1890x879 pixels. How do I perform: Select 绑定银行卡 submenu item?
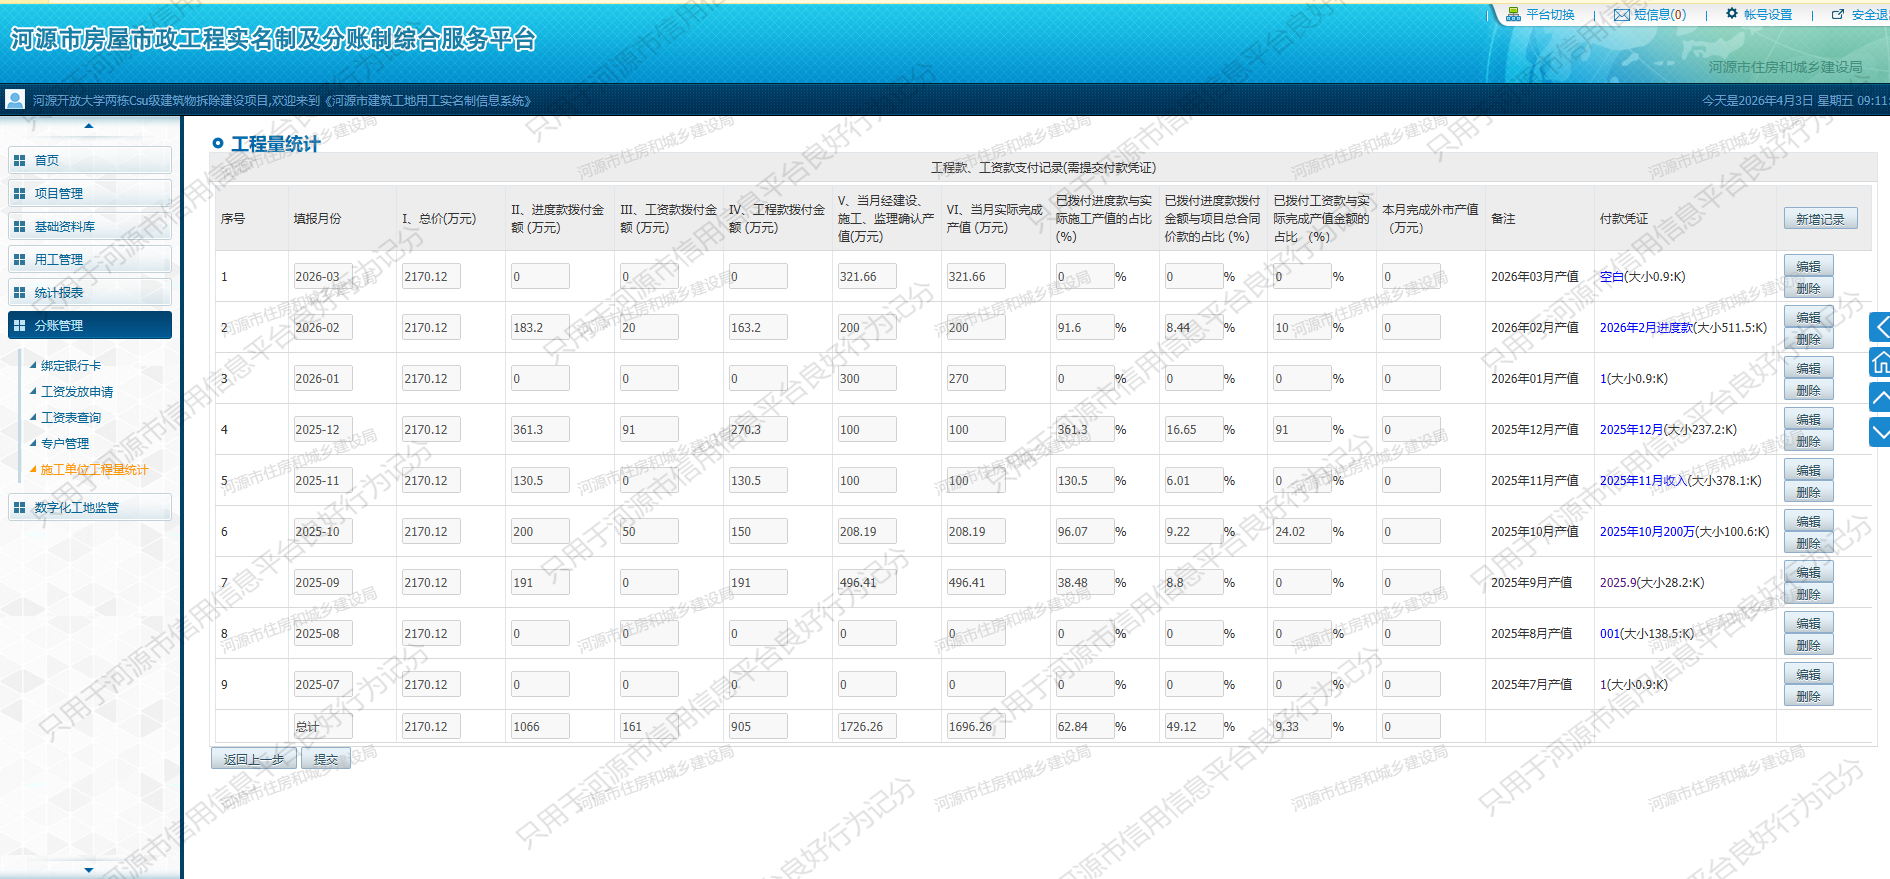[71, 365]
